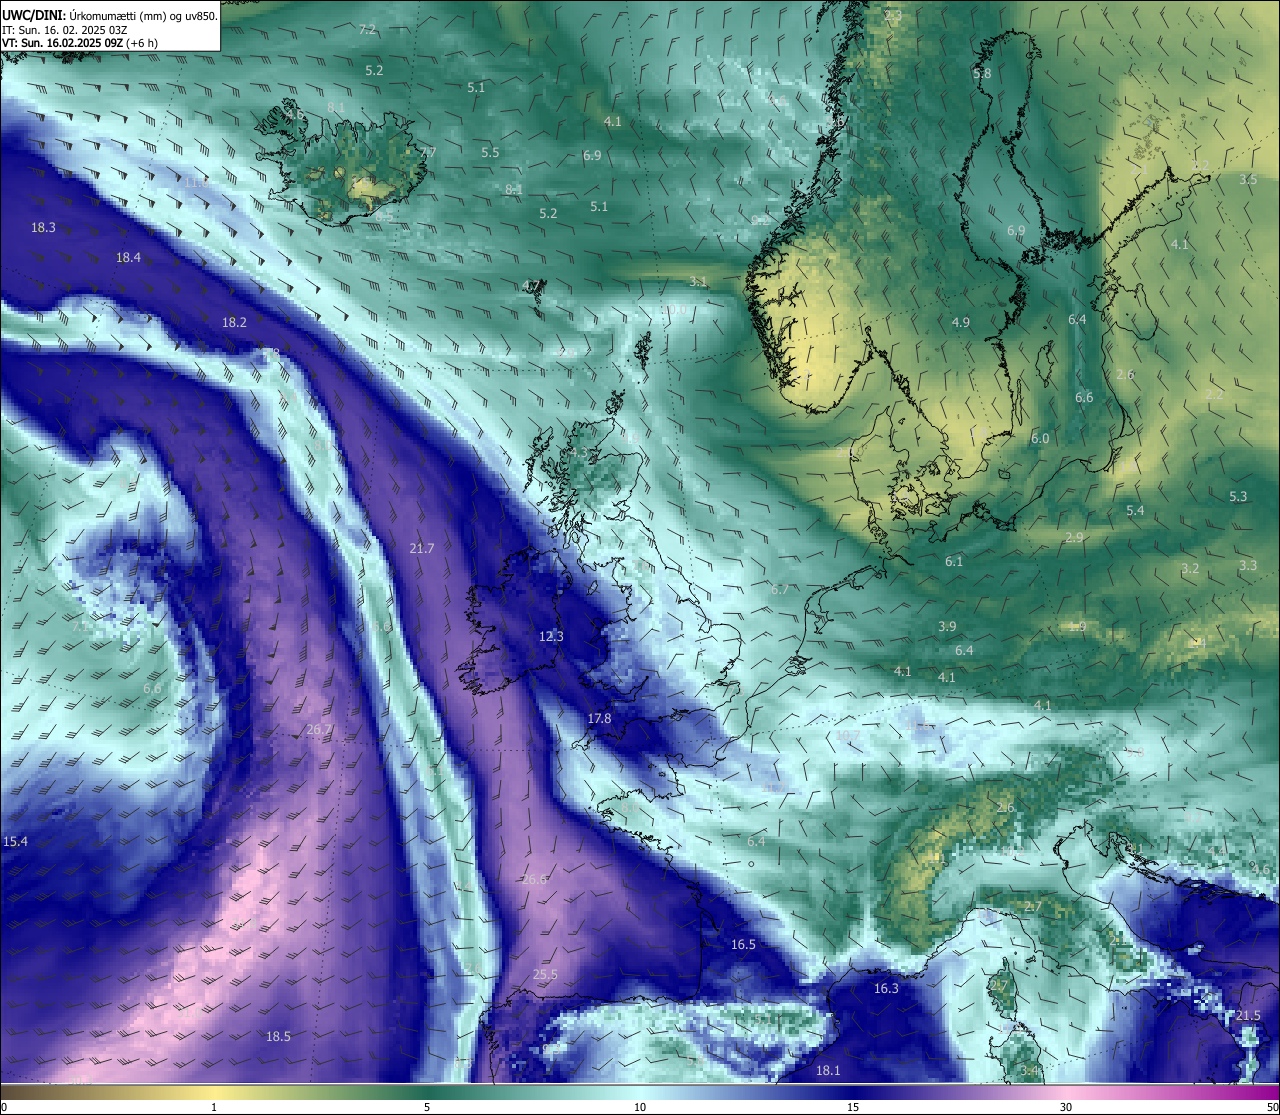Click the 7.7 value east of Iceland
Image resolution: width=1280 pixels, height=1115 pixels.
pos(428,152)
